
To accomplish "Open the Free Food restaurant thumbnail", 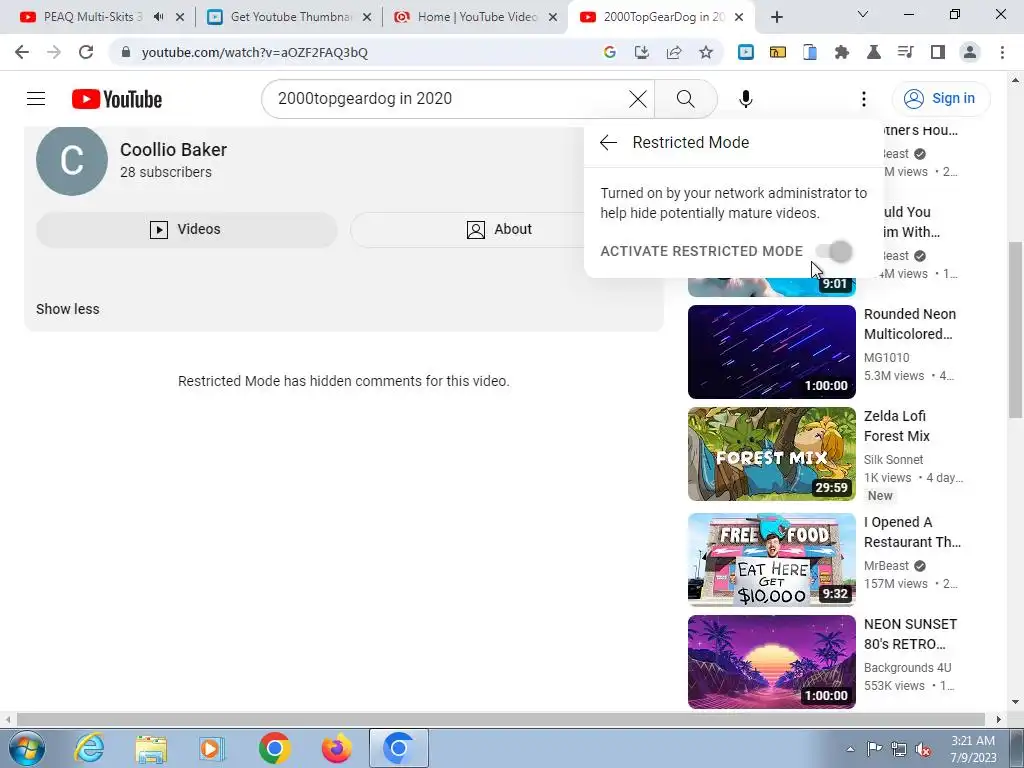I will [x=771, y=560].
